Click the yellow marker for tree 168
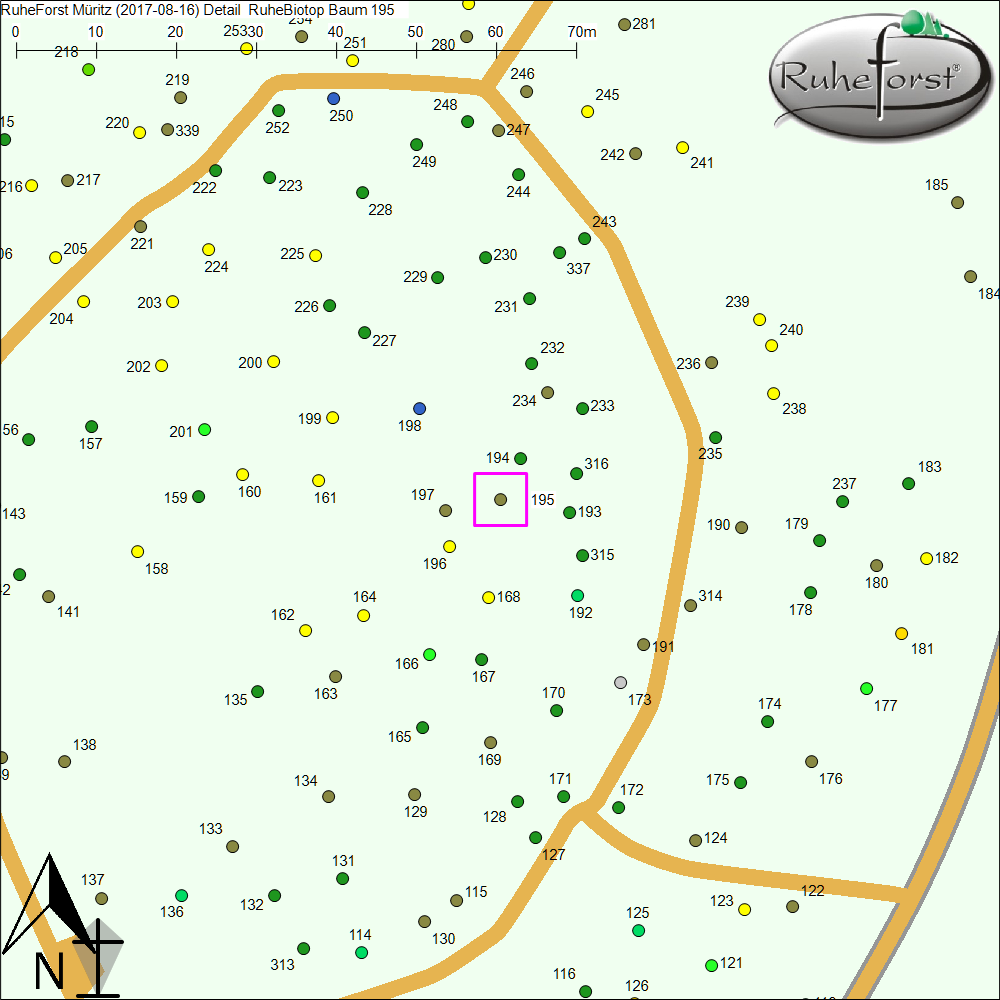 [488, 598]
